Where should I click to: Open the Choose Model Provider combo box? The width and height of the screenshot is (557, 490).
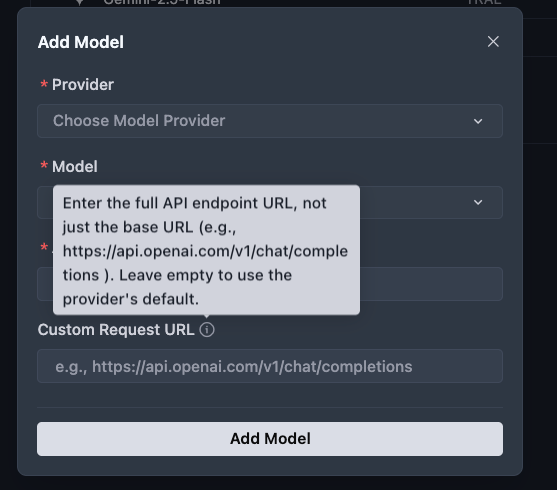coord(270,121)
